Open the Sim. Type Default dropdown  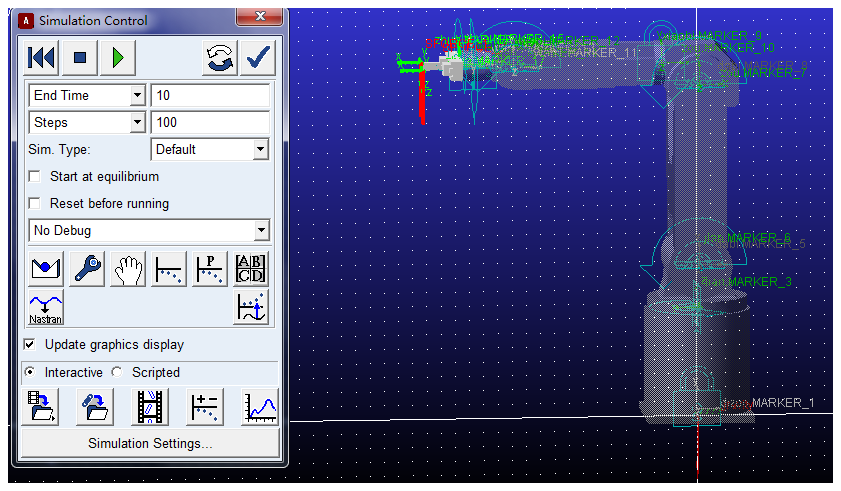tap(260, 150)
